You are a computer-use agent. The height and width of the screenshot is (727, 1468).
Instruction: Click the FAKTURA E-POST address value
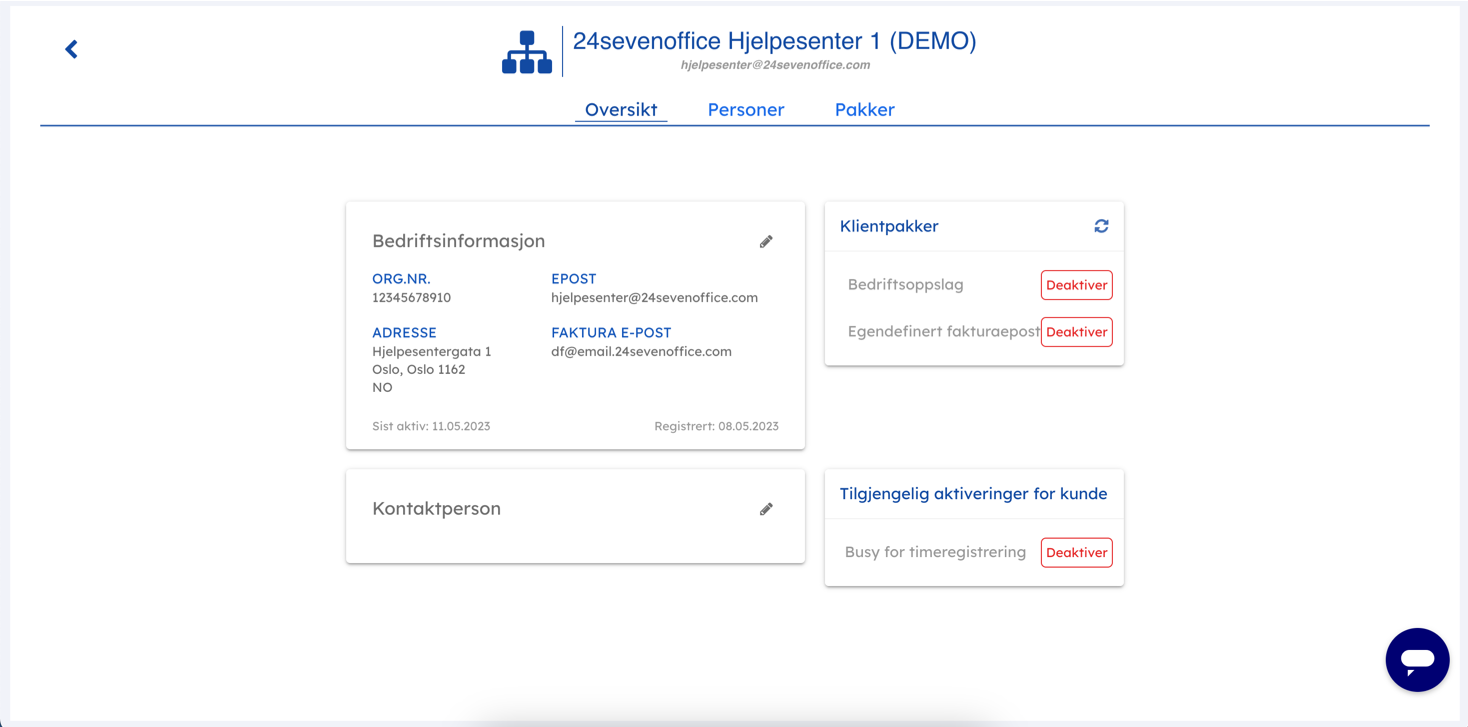pos(641,352)
